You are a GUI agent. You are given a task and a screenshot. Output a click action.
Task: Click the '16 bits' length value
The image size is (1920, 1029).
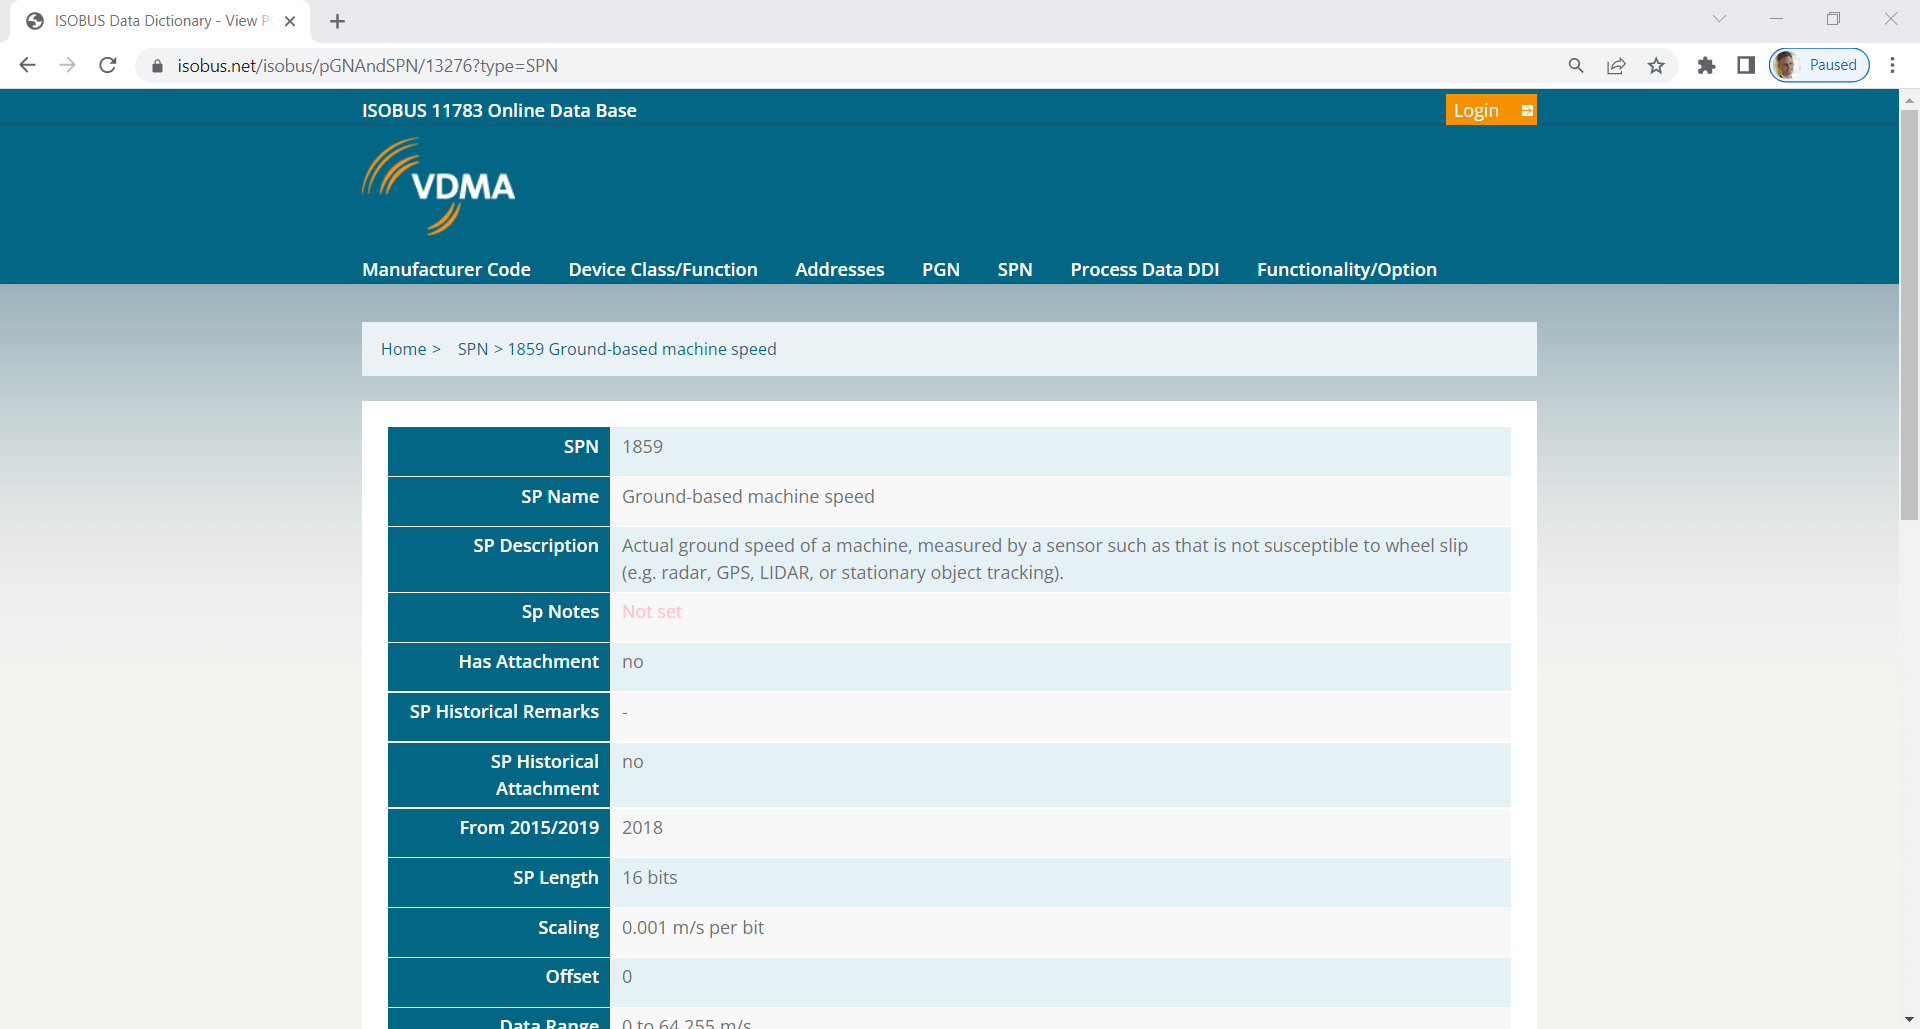point(650,878)
